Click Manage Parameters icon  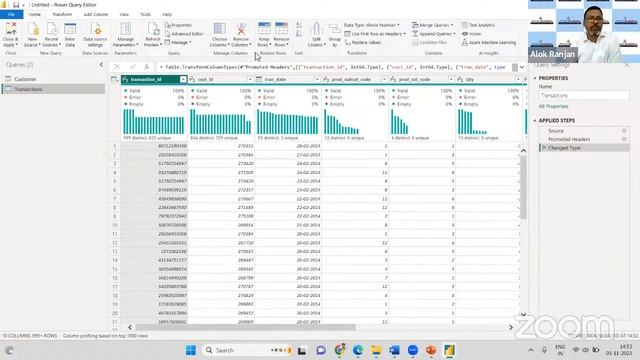[x=126, y=29]
